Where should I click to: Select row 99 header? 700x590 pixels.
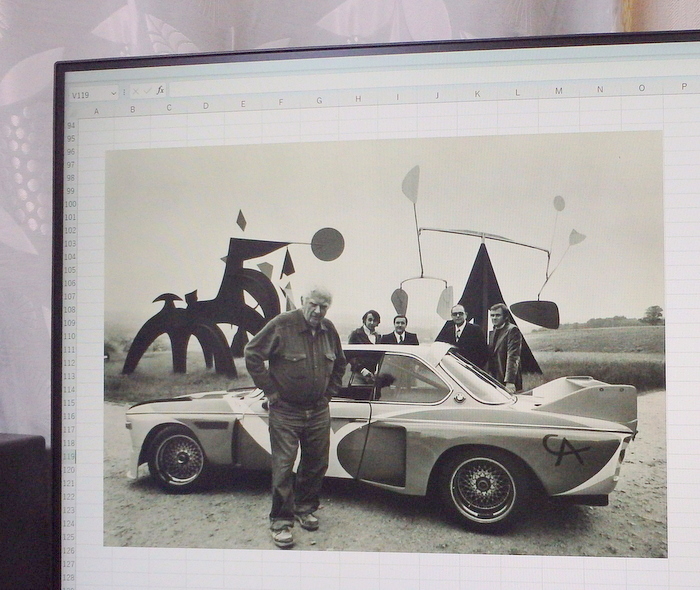(x=71, y=191)
